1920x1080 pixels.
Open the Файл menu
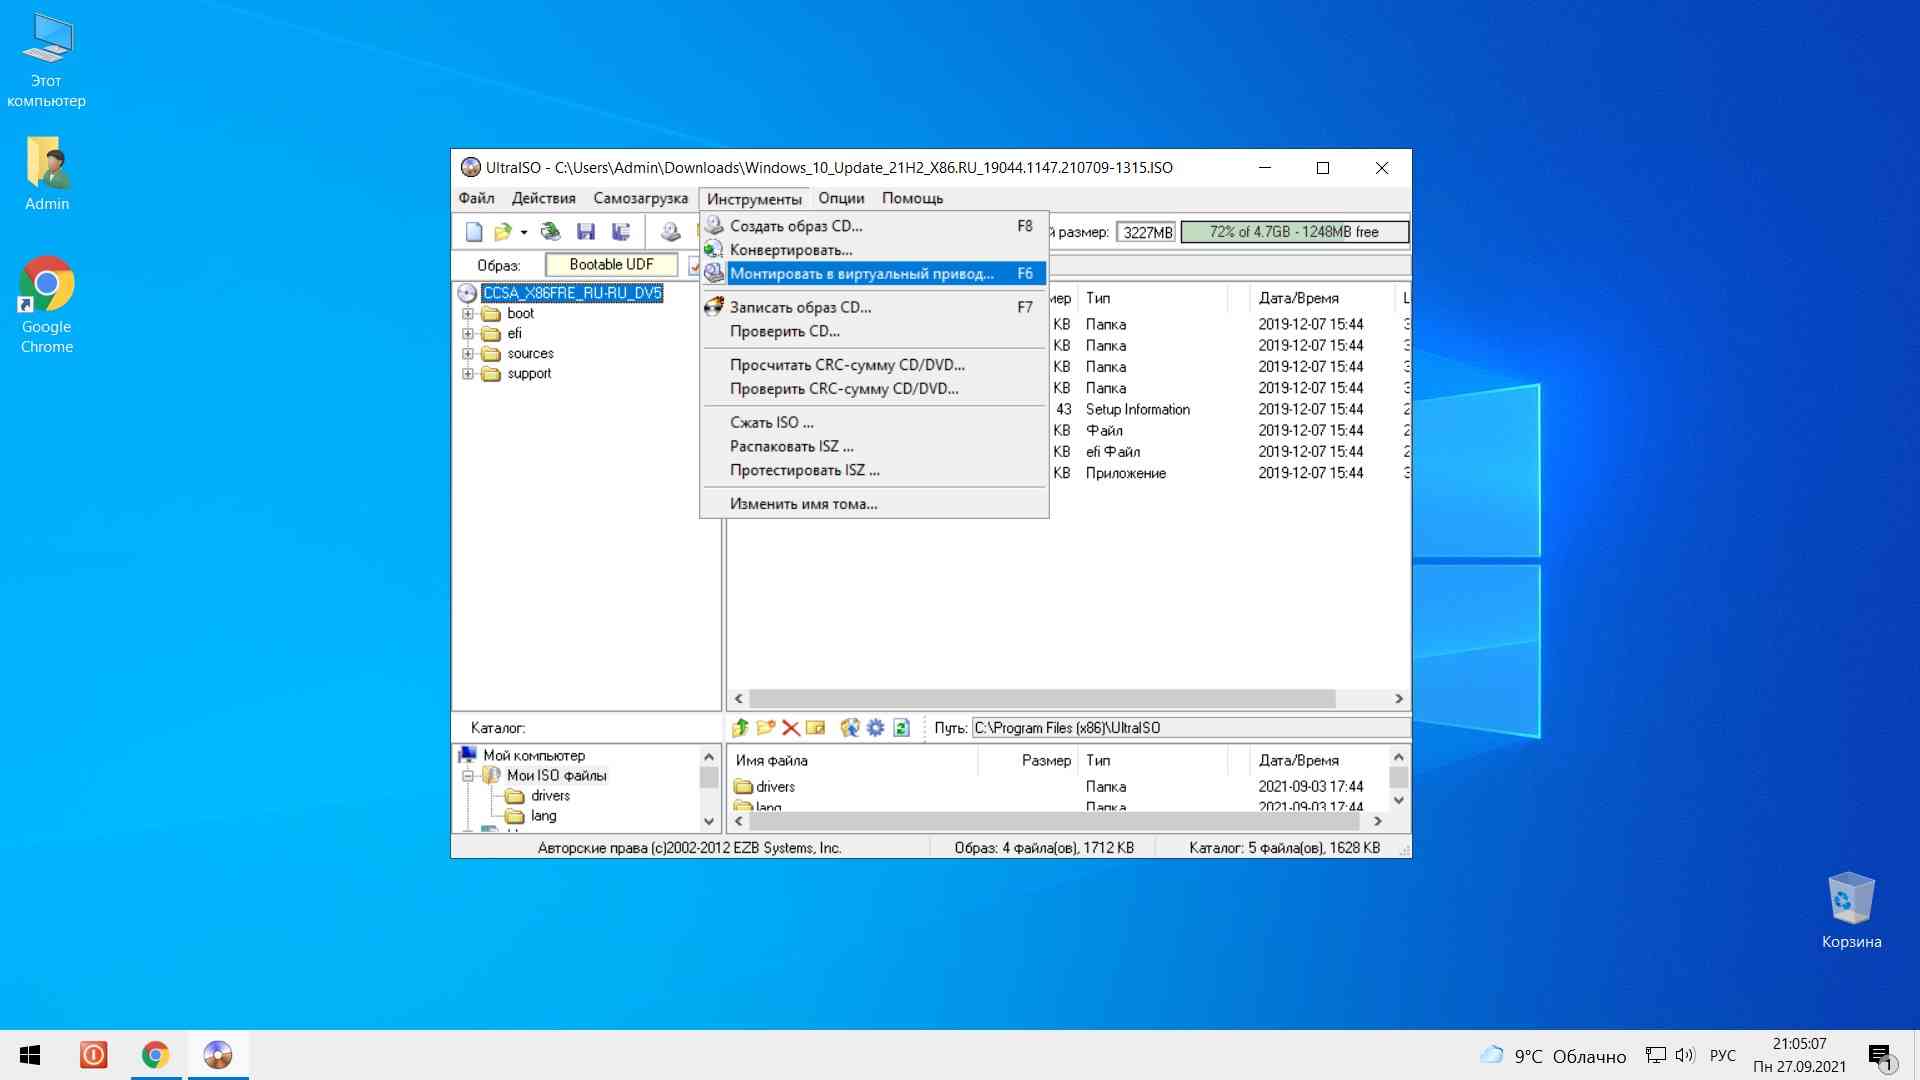[477, 198]
